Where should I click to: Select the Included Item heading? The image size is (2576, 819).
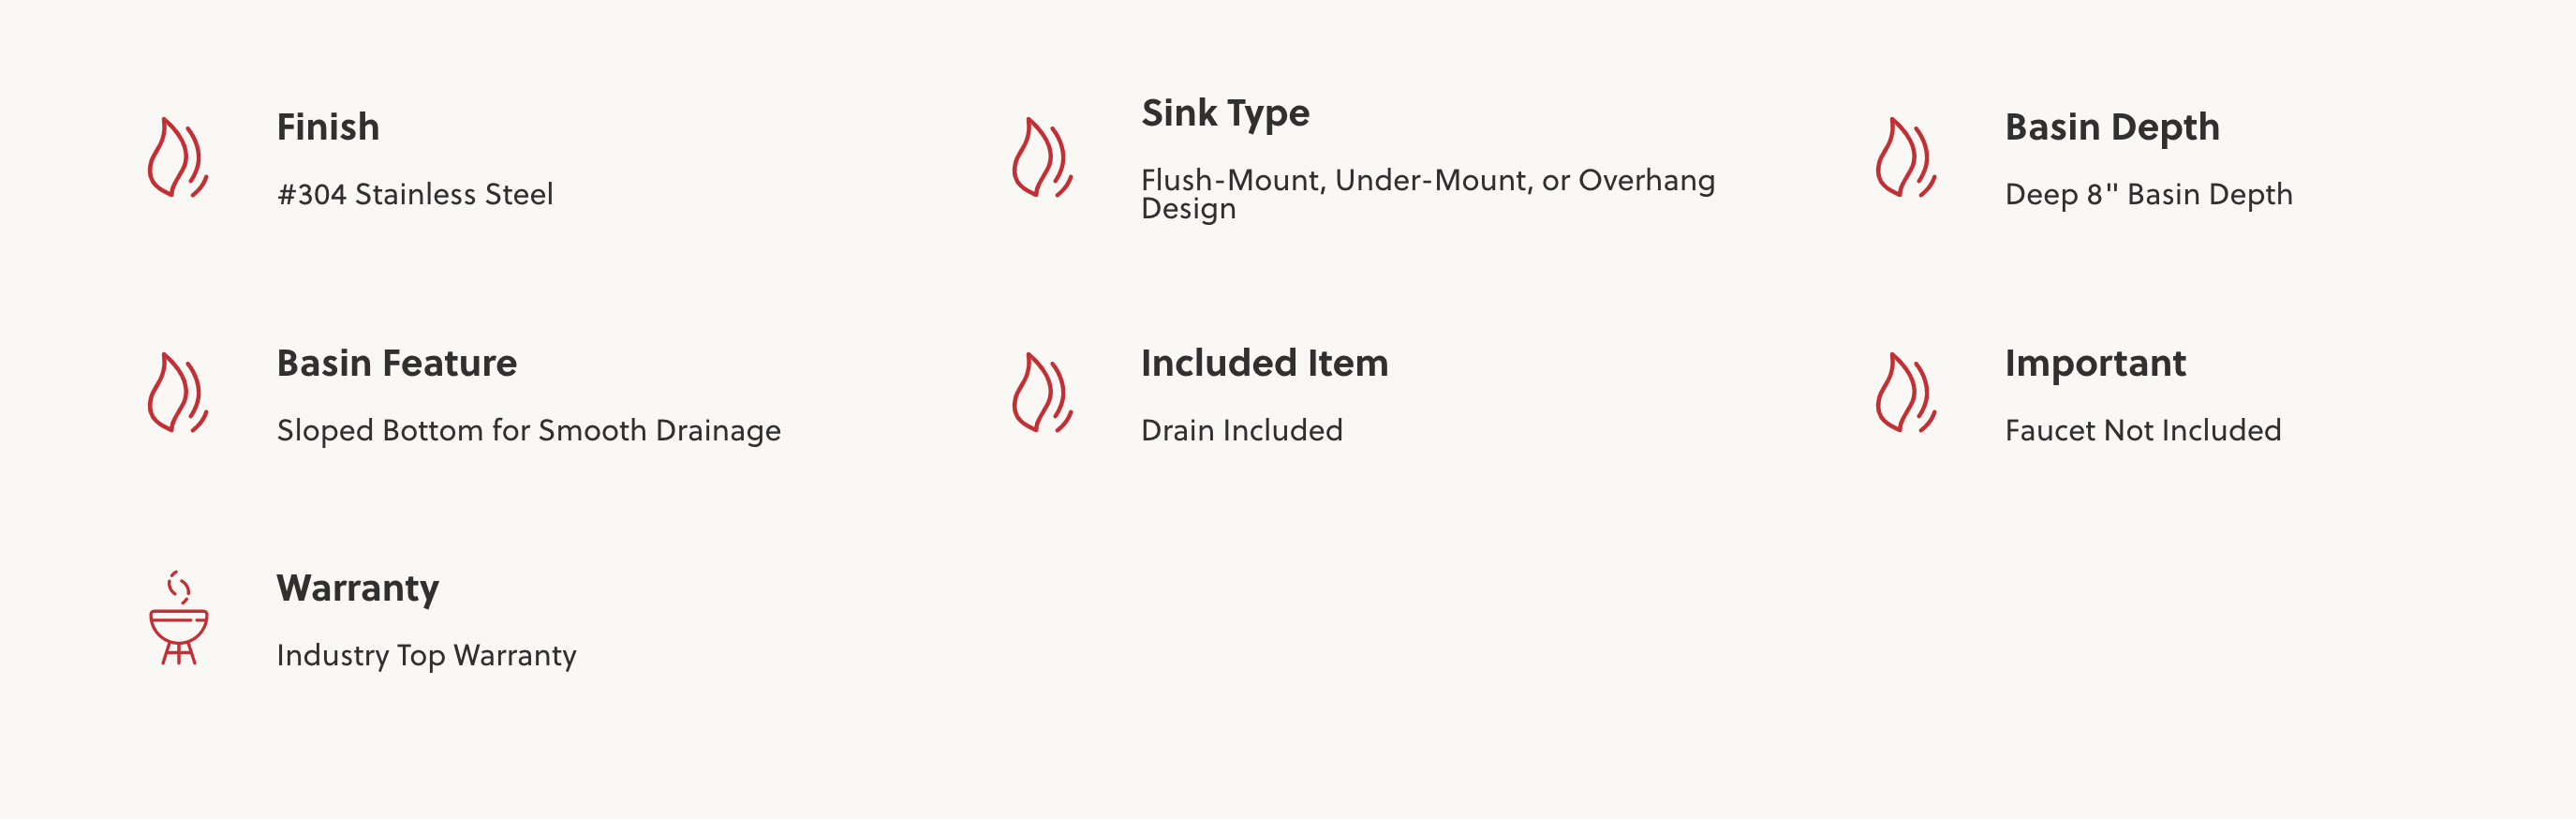[1264, 363]
